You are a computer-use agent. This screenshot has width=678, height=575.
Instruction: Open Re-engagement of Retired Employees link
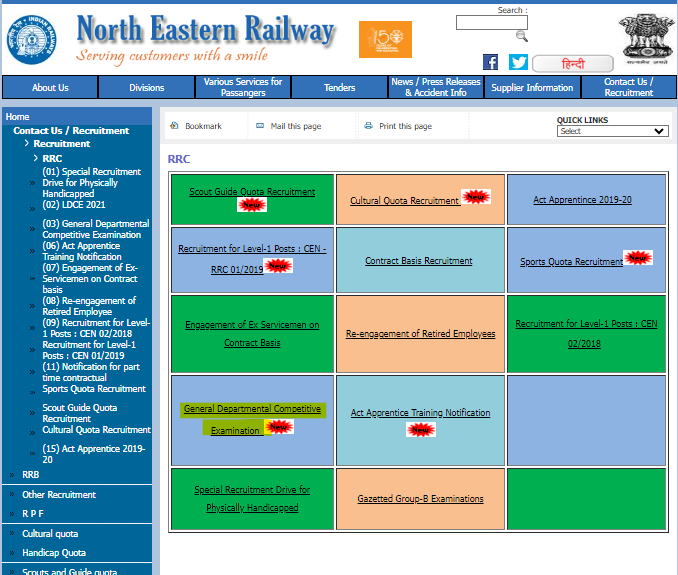(x=420, y=334)
